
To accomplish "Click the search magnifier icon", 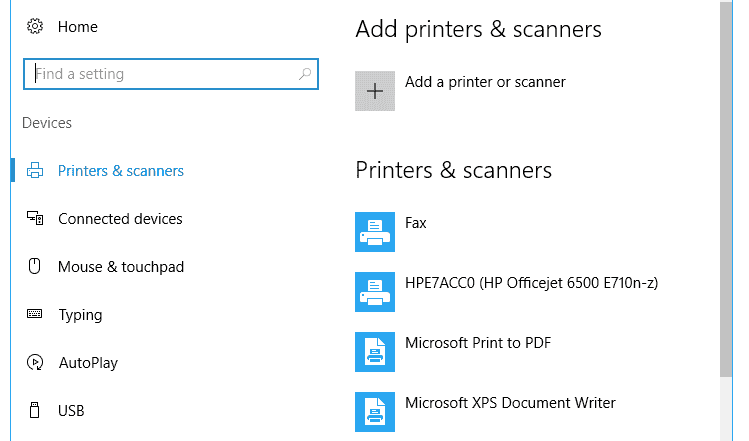I will click(305, 74).
